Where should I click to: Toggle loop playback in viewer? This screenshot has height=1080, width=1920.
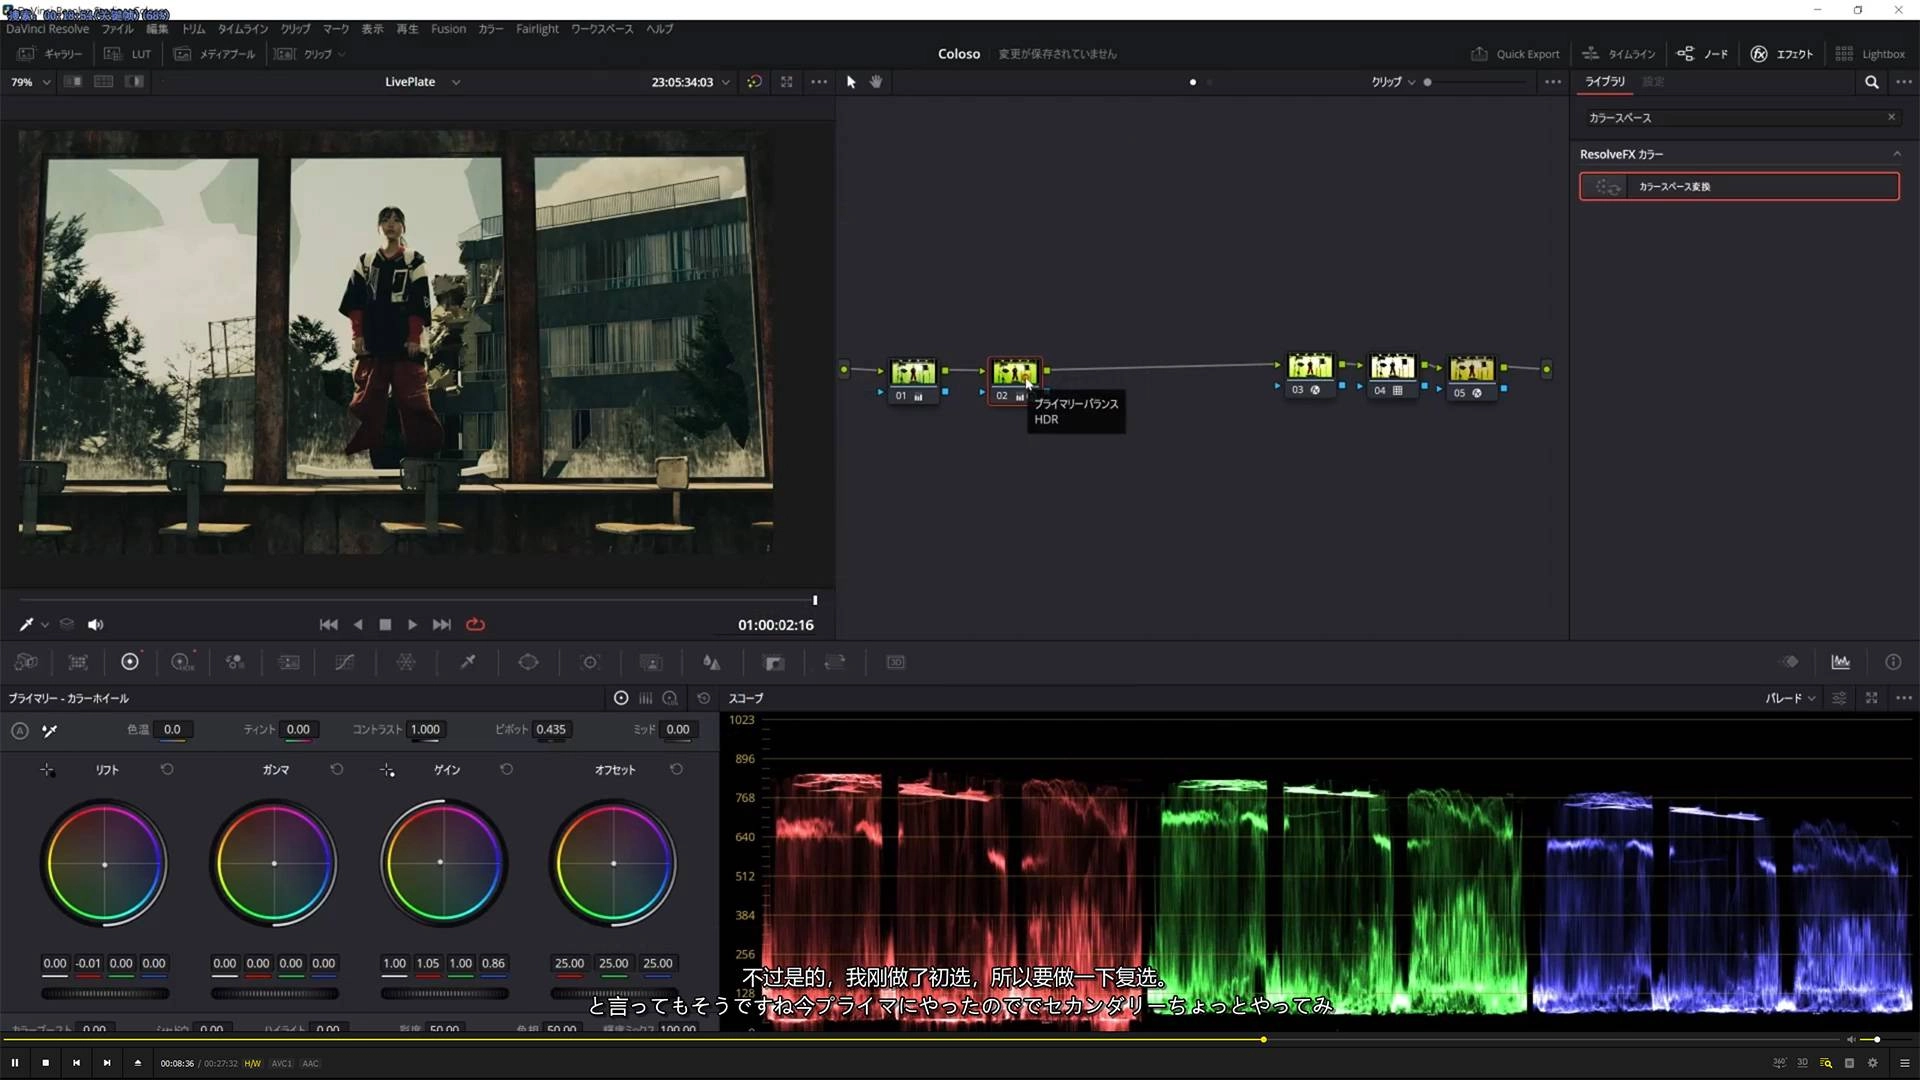pyautogui.click(x=475, y=624)
